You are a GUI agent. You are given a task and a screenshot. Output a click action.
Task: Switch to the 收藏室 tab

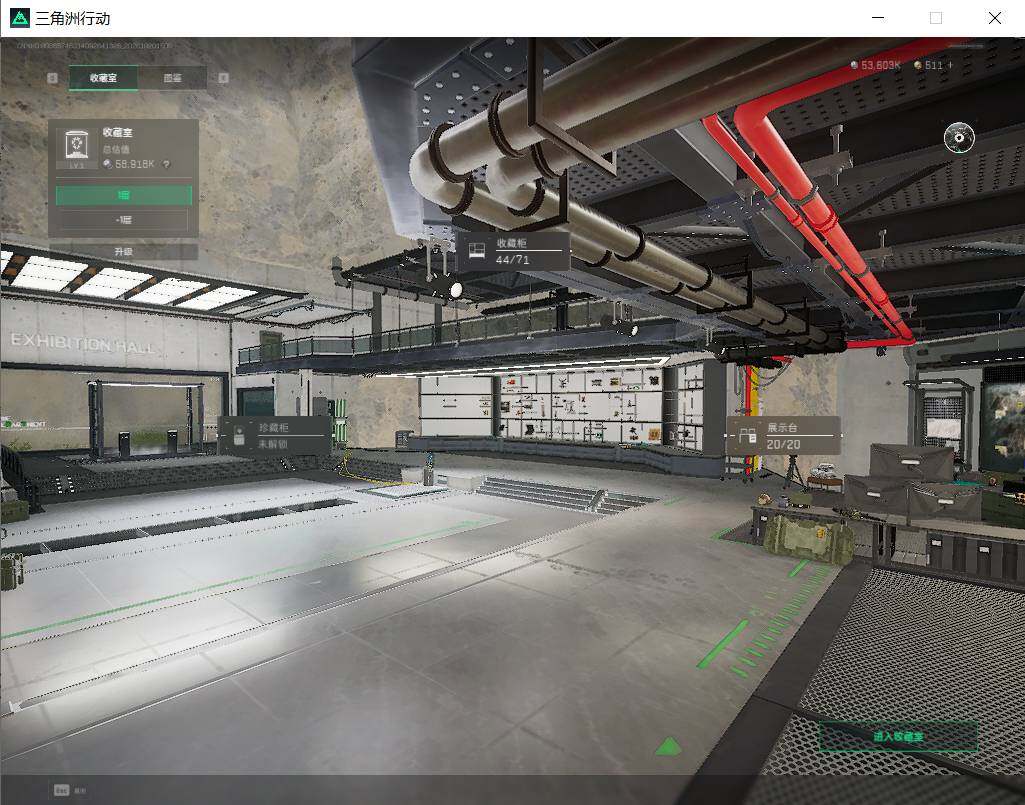(103, 78)
